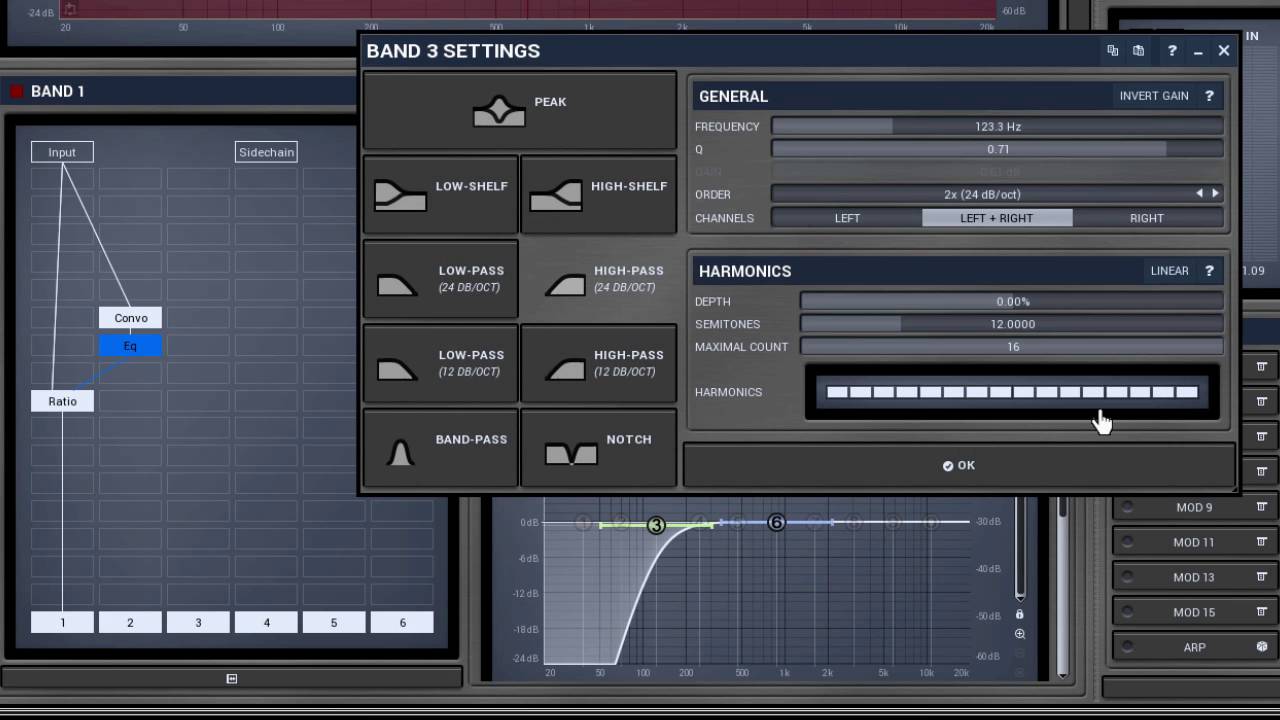
Task: Open the menu icon on MOD 9 row
Action: pos(1262,507)
